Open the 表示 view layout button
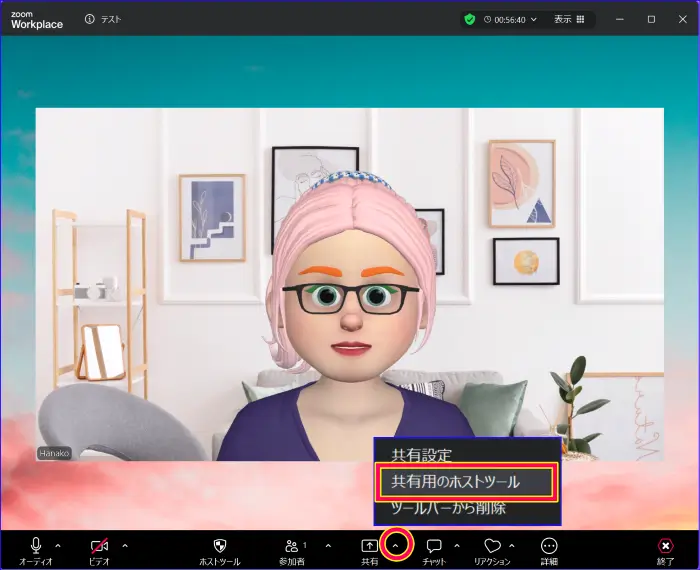Image resolution: width=700 pixels, height=570 pixels. (x=569, y=19)
